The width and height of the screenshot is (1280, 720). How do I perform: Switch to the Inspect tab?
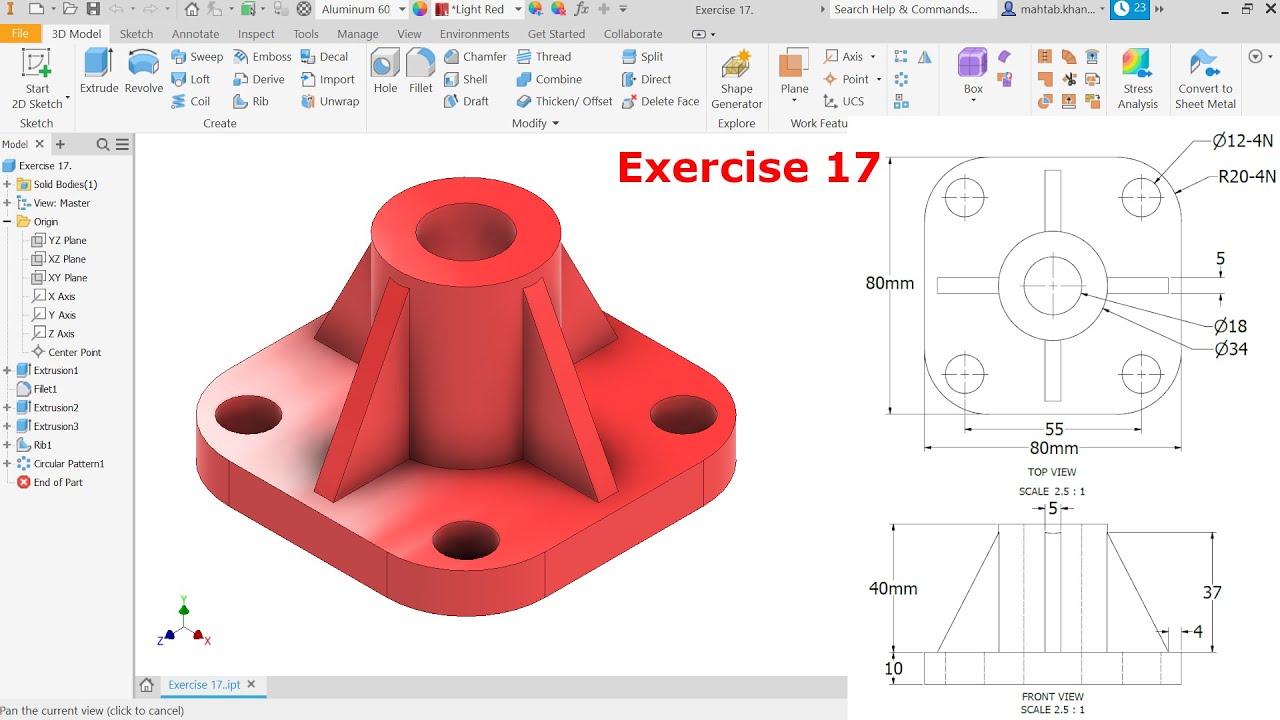257,33
